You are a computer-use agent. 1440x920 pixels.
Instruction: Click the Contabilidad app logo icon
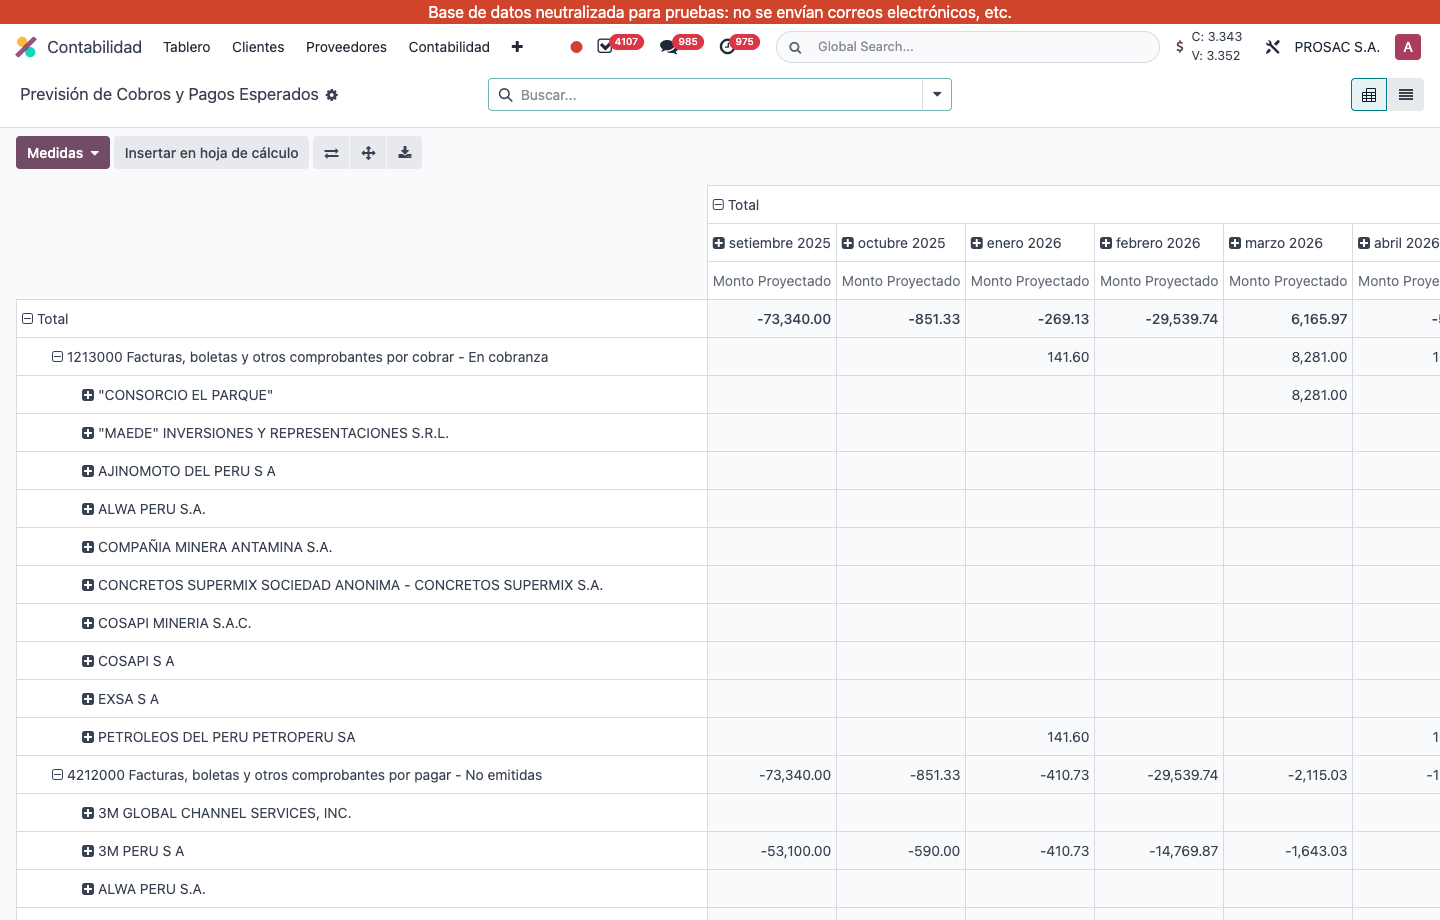(26, 47)
